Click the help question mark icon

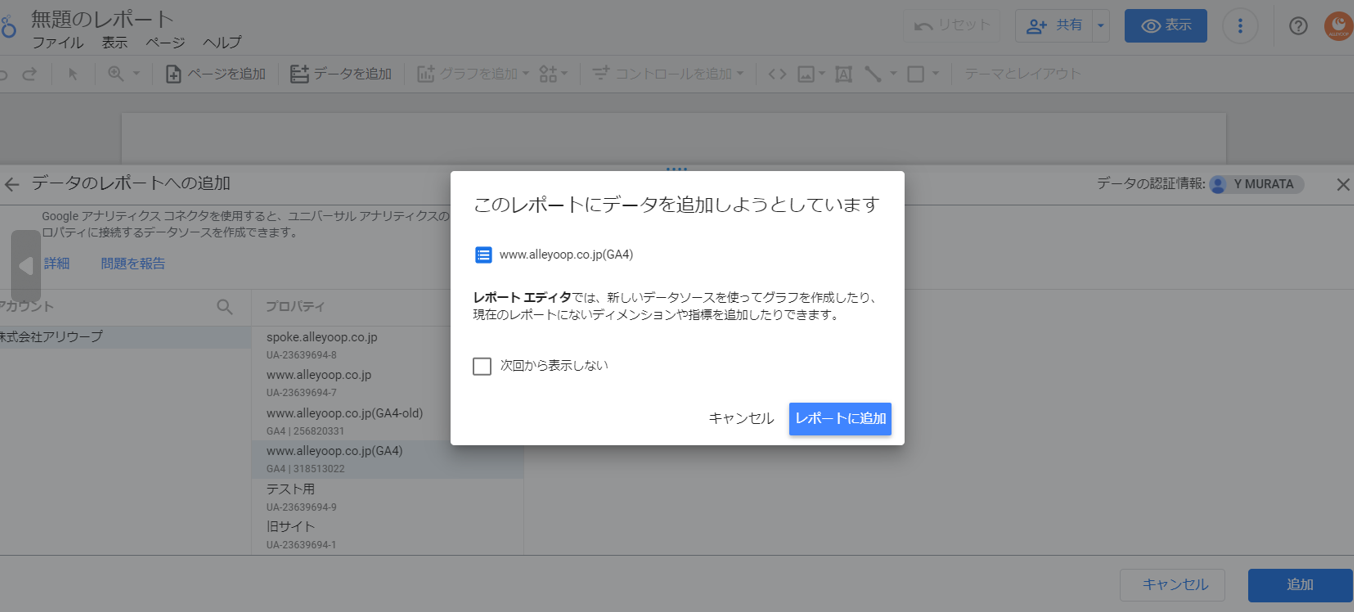(x=1298, y=26)
